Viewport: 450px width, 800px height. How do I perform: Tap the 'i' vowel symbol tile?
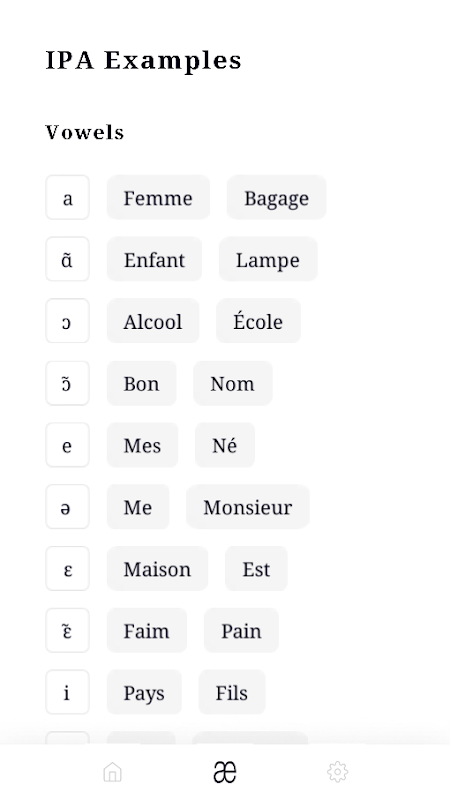pyautogui.click(x=67, y=692)
